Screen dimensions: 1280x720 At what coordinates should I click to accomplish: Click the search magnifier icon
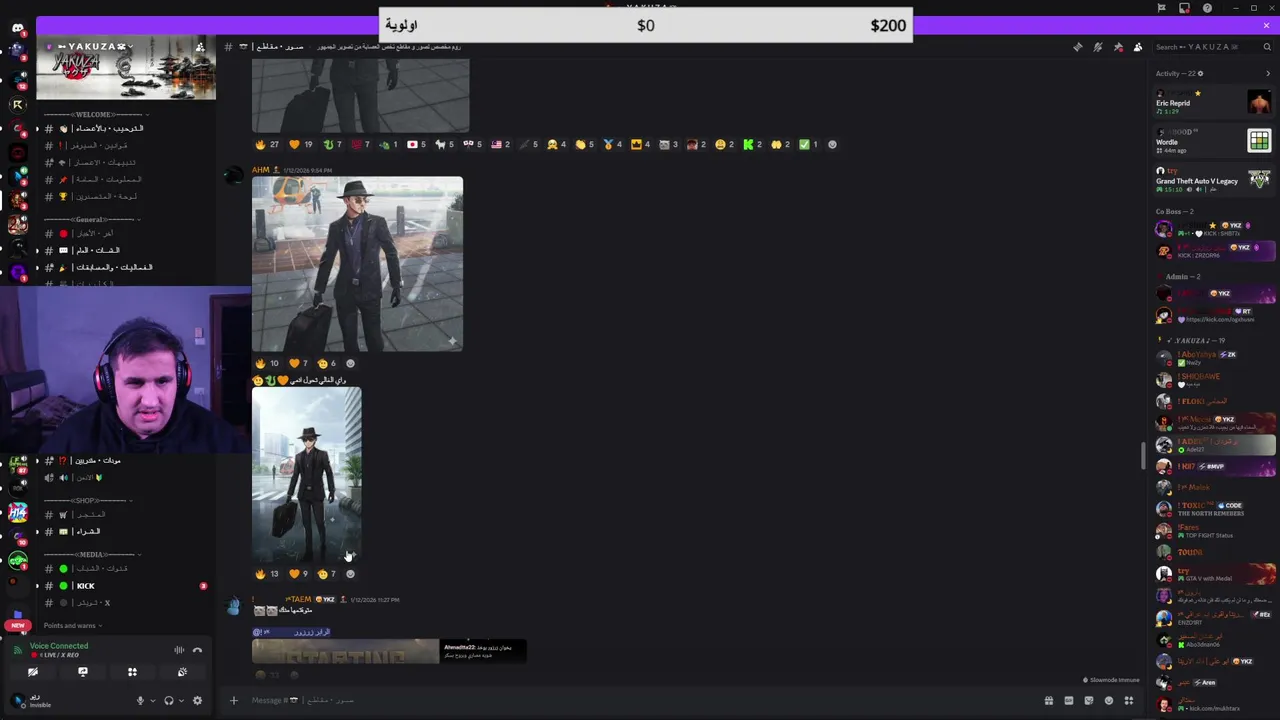point(1266,47)
